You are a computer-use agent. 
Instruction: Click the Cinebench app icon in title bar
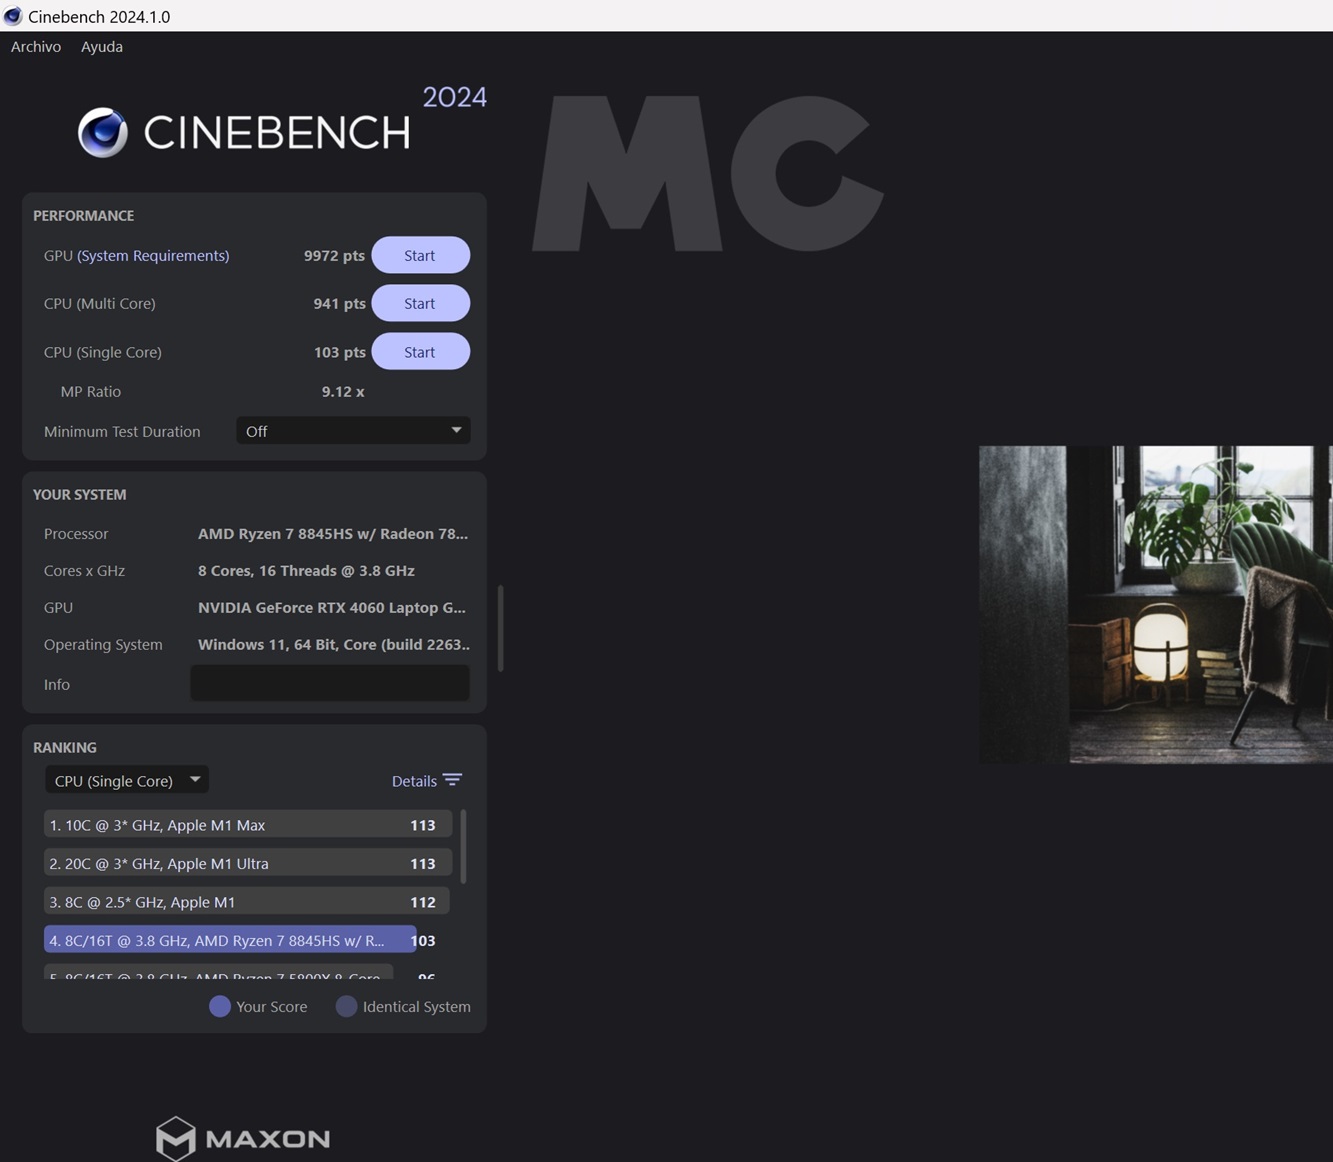tap(13, 16)
